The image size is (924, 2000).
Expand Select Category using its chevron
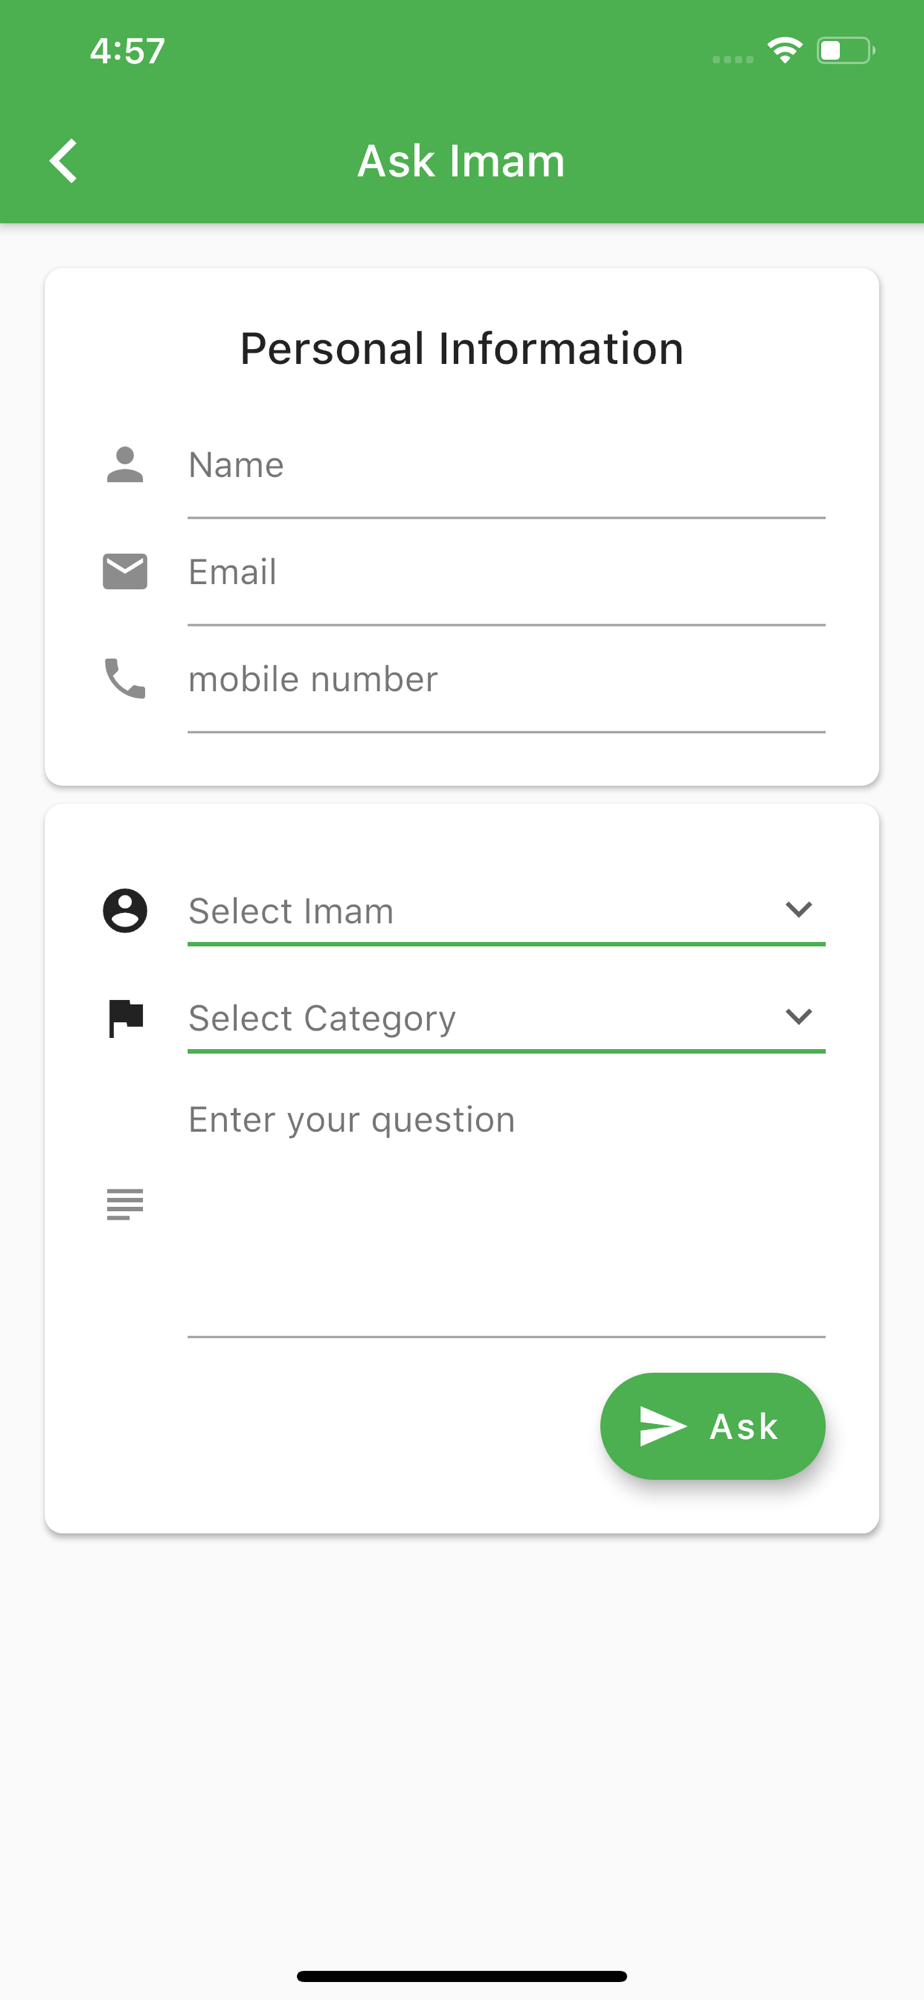(x=798, y=1017)
